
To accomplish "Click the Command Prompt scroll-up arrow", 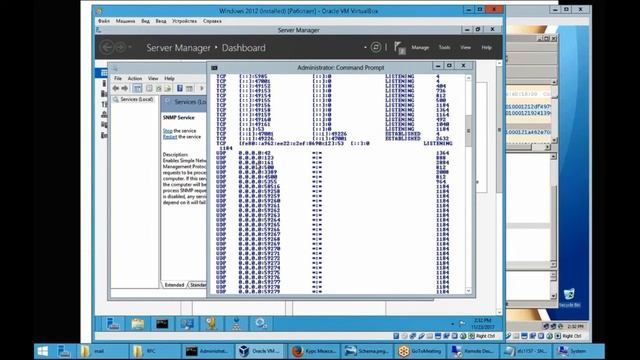I will (468, 78).
